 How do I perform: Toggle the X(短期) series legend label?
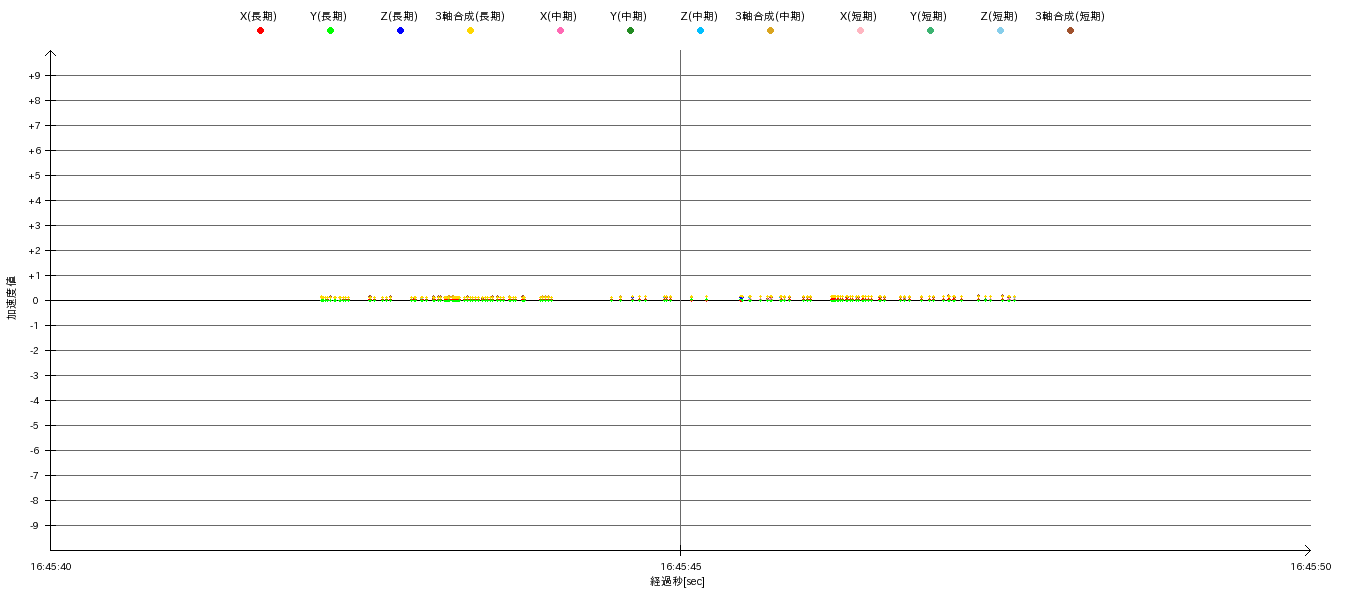click(x=858, y=16)
